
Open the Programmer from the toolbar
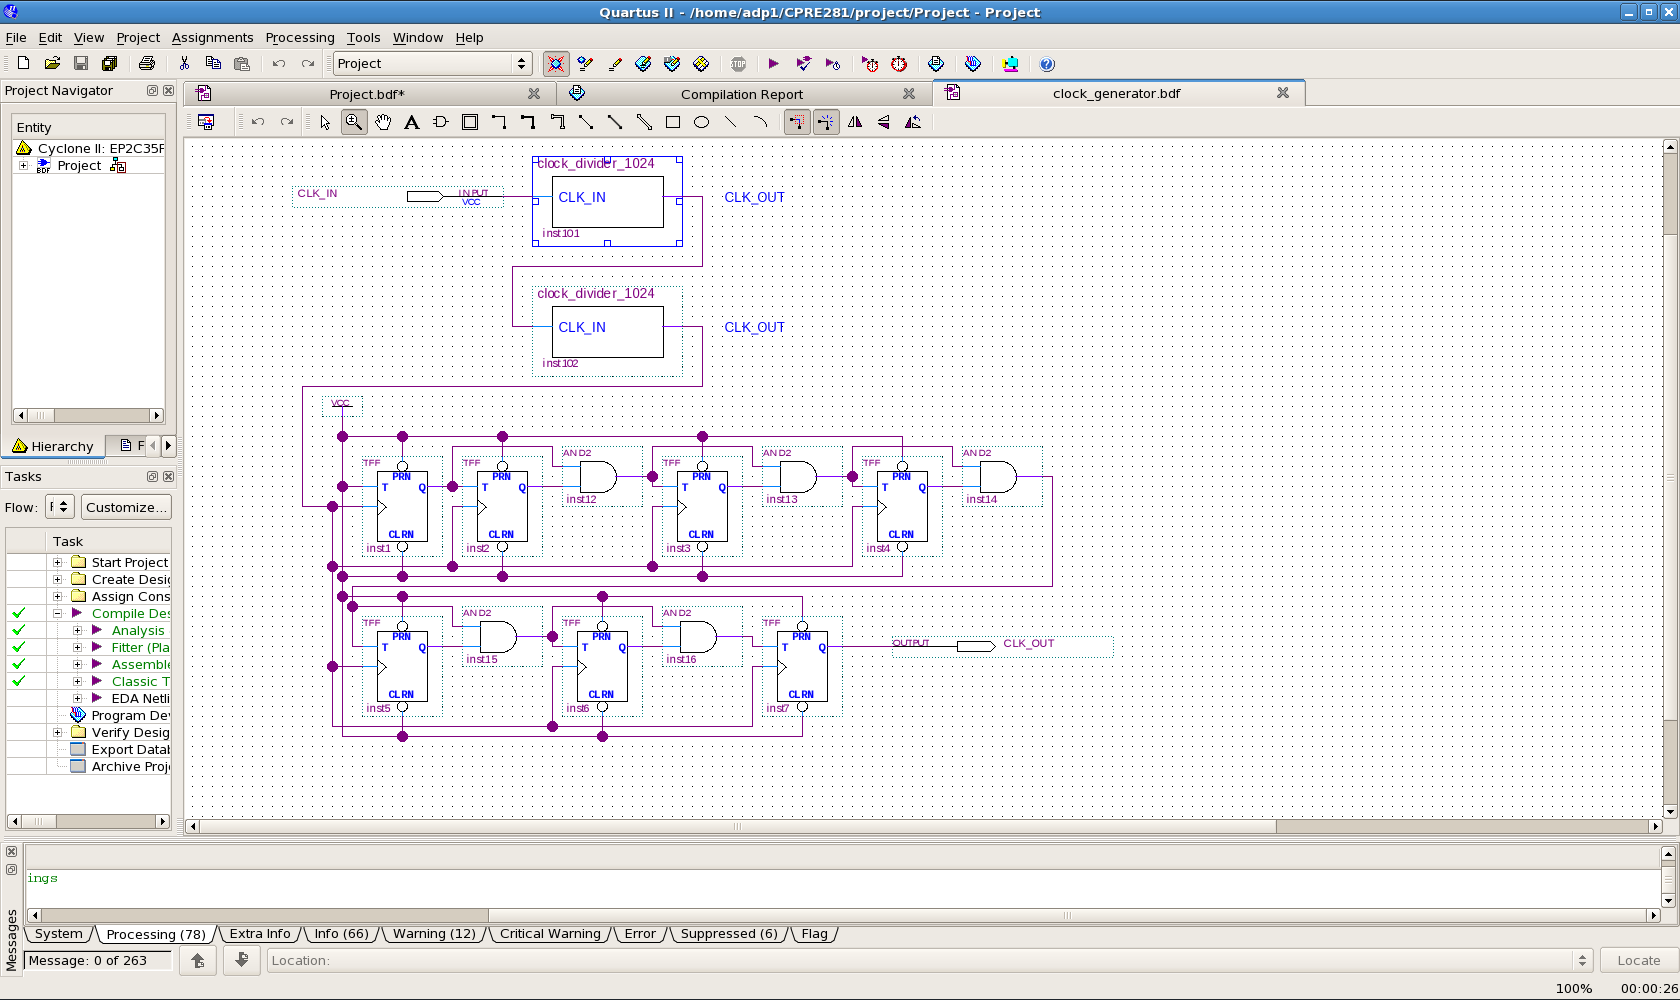(1009, 63)
